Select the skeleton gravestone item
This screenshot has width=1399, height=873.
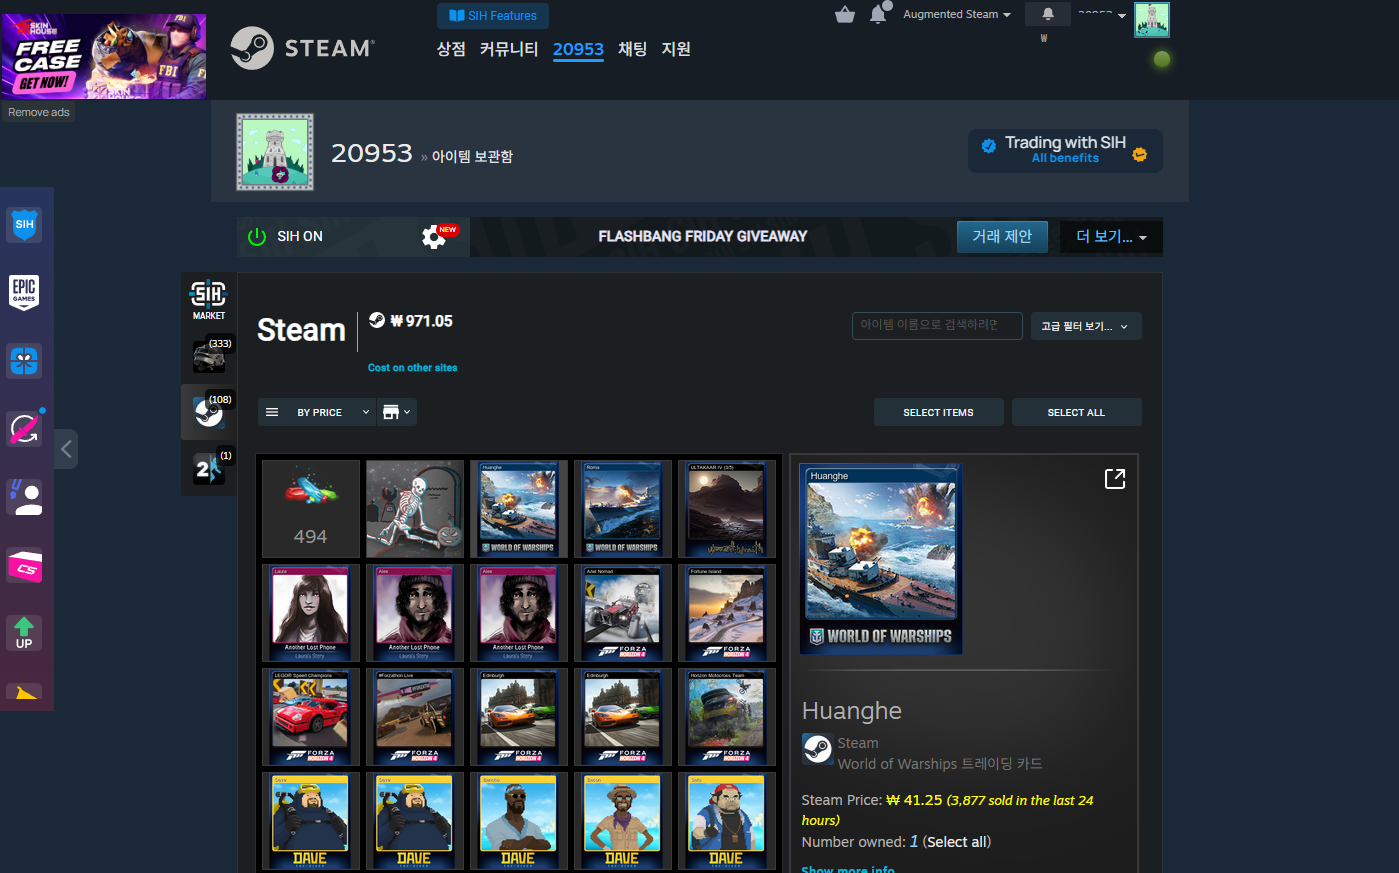[x=415, y=509]
